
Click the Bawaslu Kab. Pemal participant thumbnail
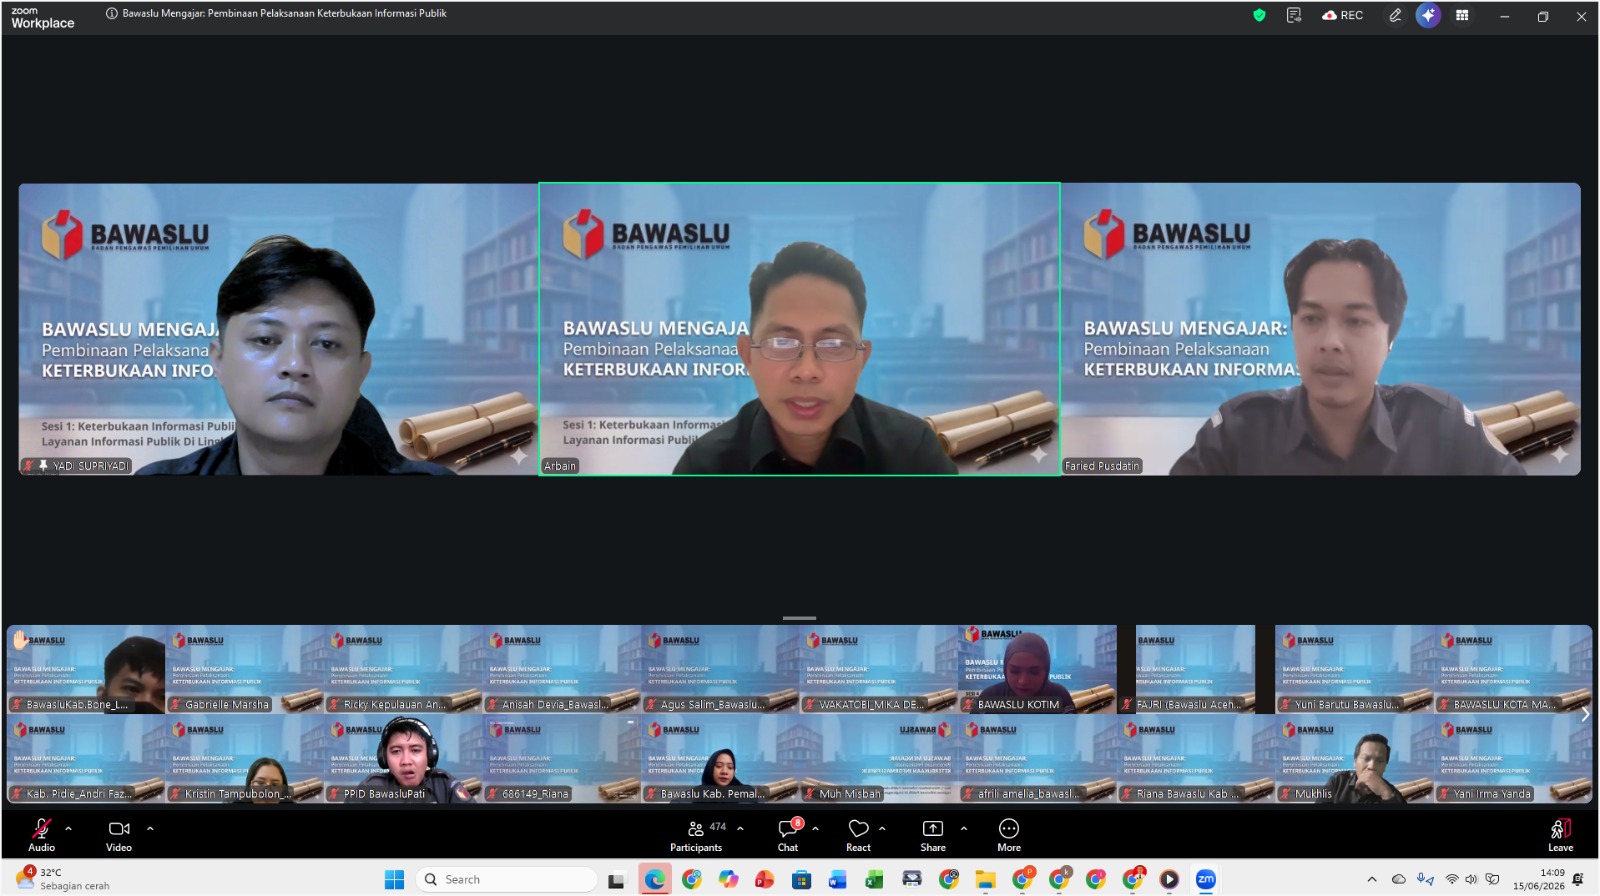coord(721,759)
